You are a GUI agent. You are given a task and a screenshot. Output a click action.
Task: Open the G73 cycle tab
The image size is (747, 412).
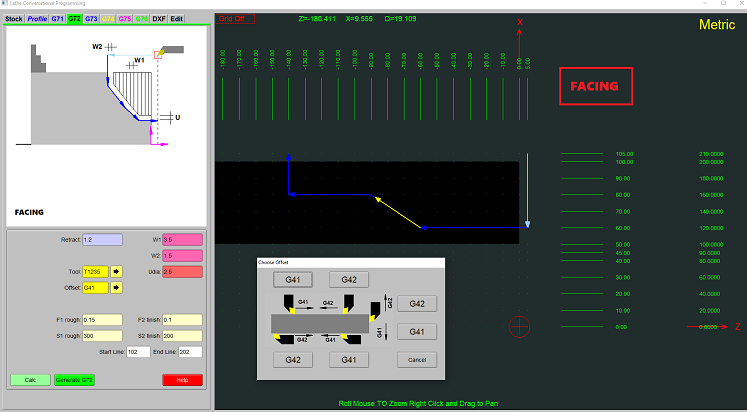pyautogui.click(x=91, y=19)
